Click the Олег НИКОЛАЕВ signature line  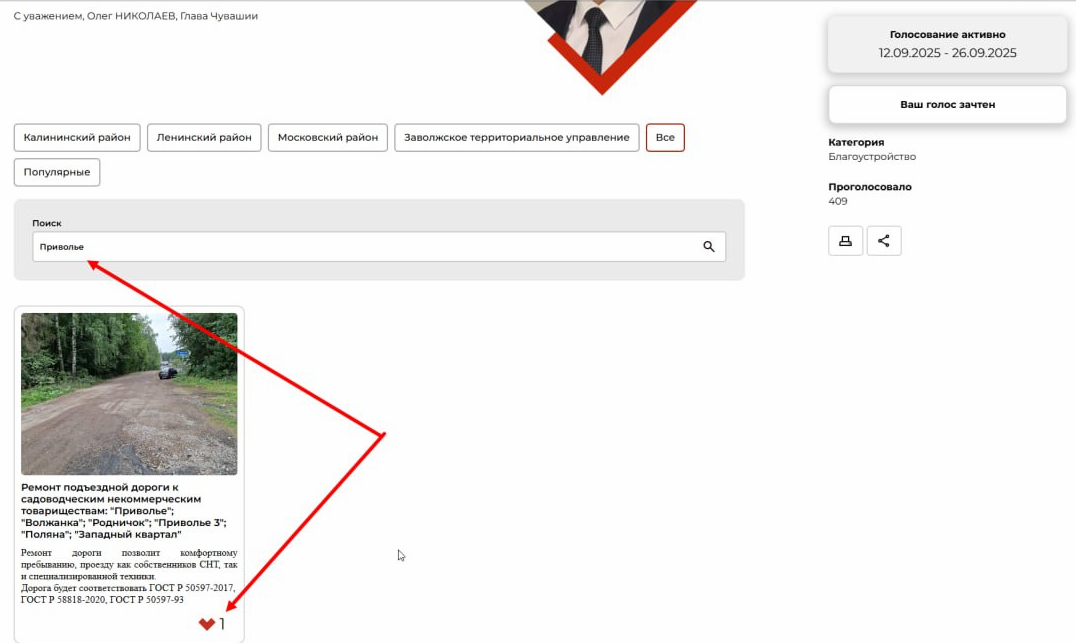[x=135, y=16]
